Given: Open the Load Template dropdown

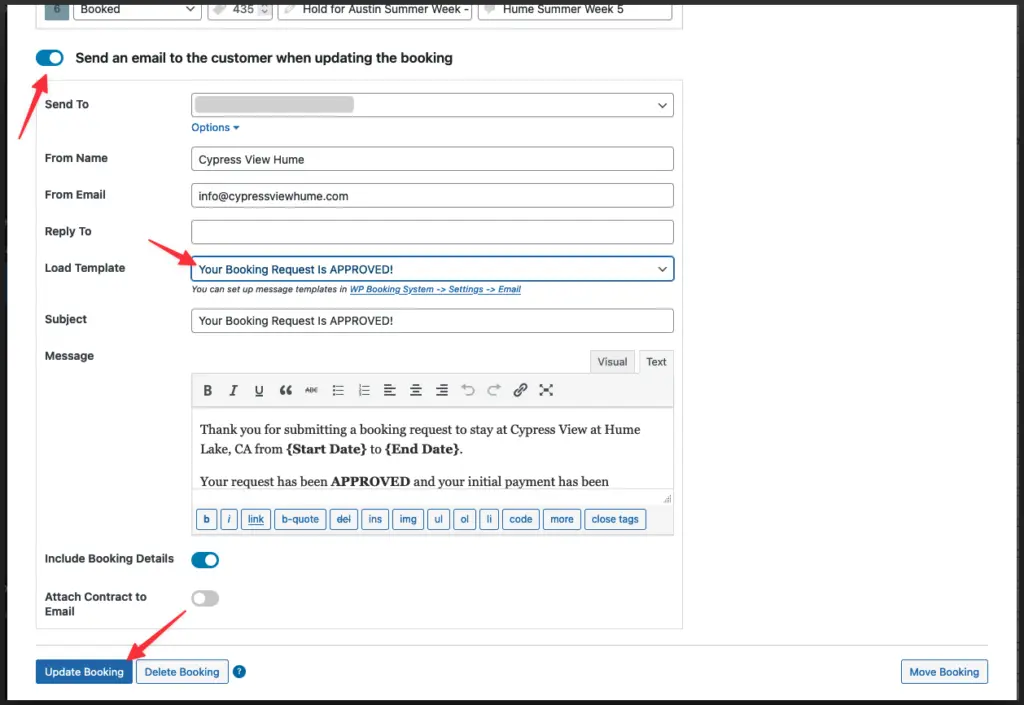Looking at the screenshot, I should pos(432,269).
